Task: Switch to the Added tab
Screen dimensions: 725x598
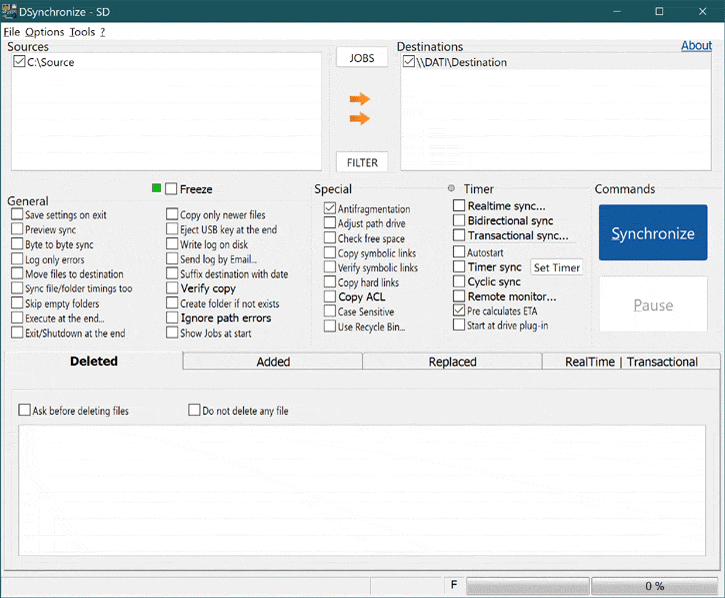Action: click(x=273, y=362)
